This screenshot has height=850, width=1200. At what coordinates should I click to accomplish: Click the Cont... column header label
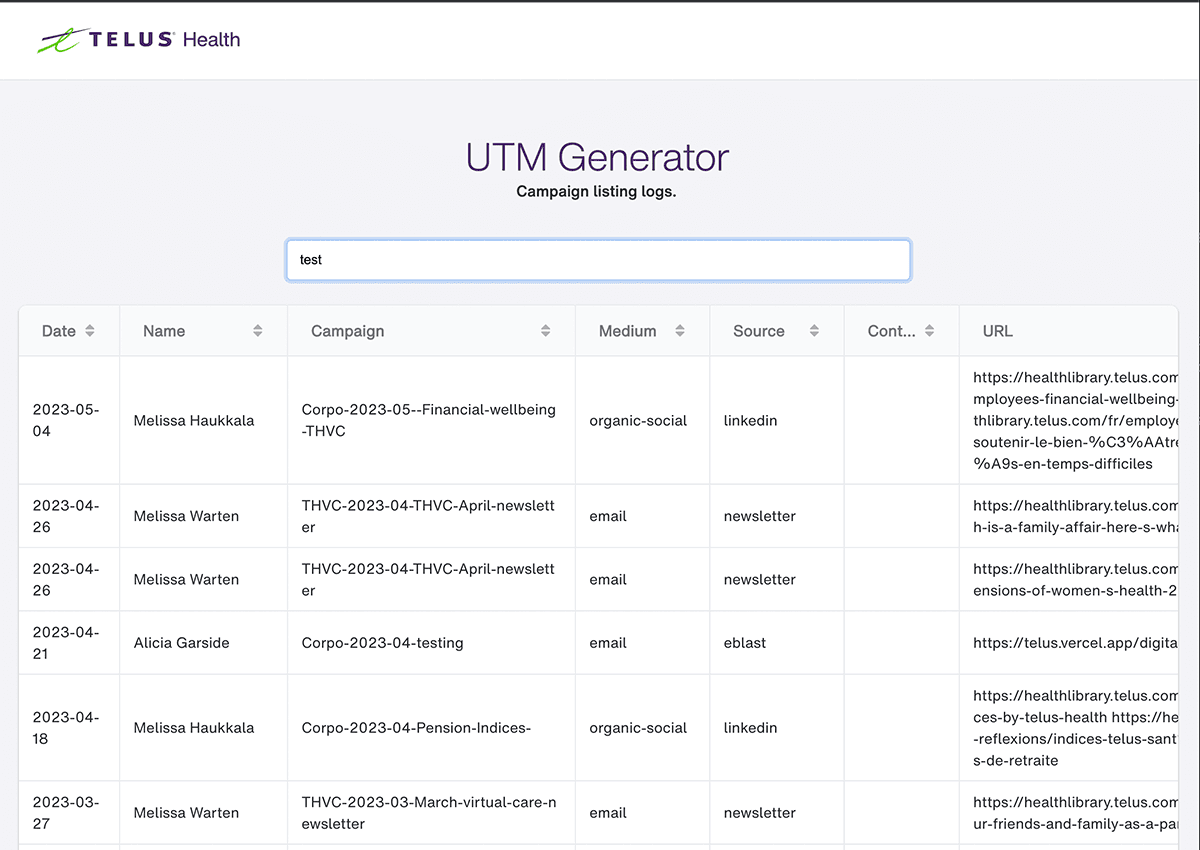[x=892, y=331]
